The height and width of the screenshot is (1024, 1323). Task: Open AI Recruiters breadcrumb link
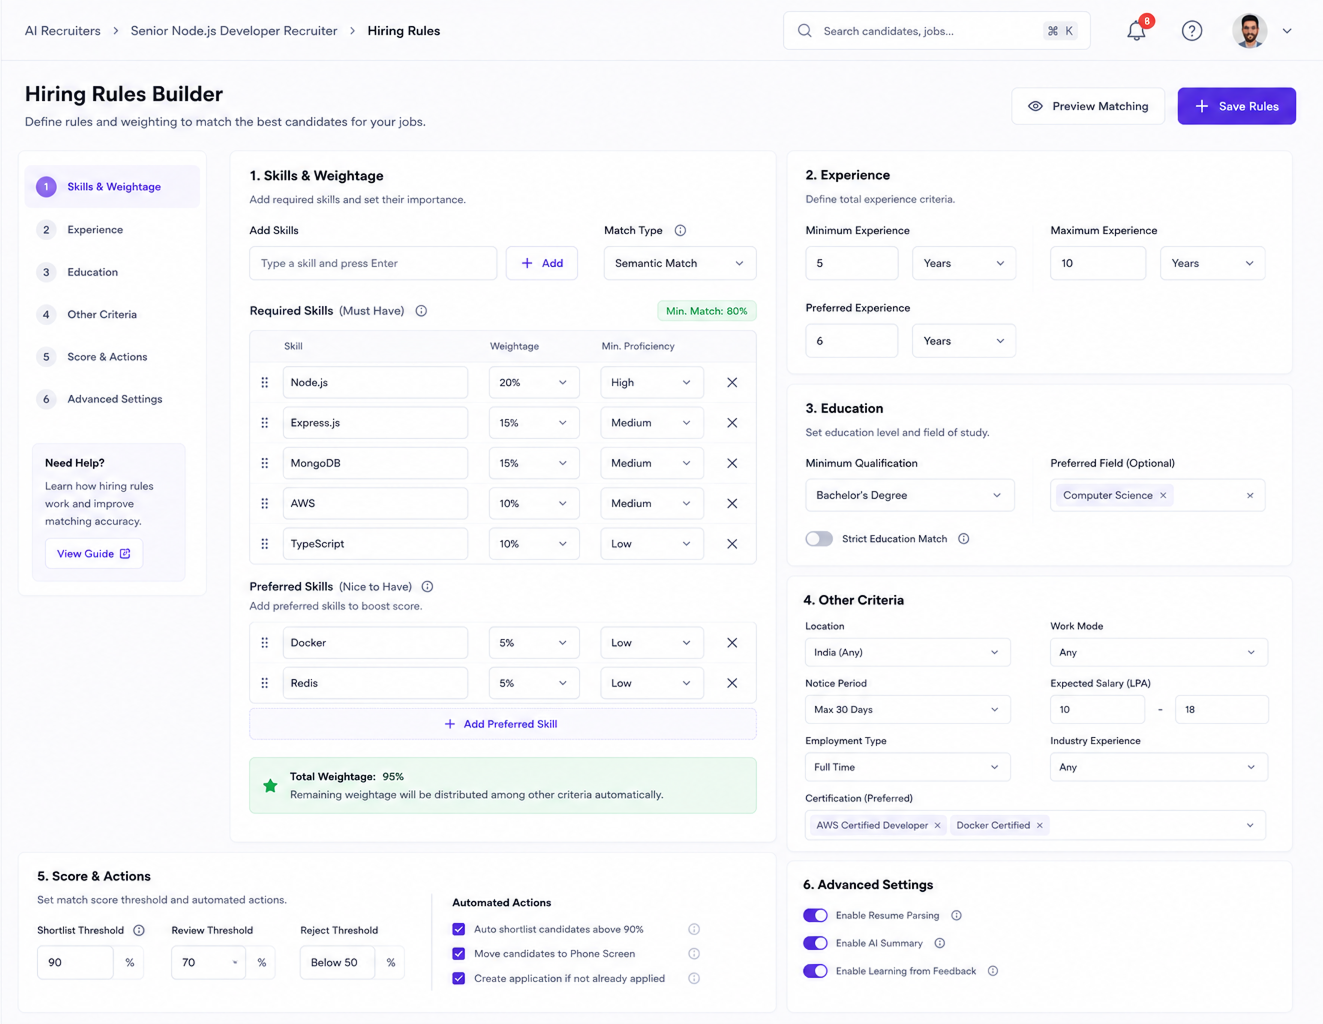(63, 31)
